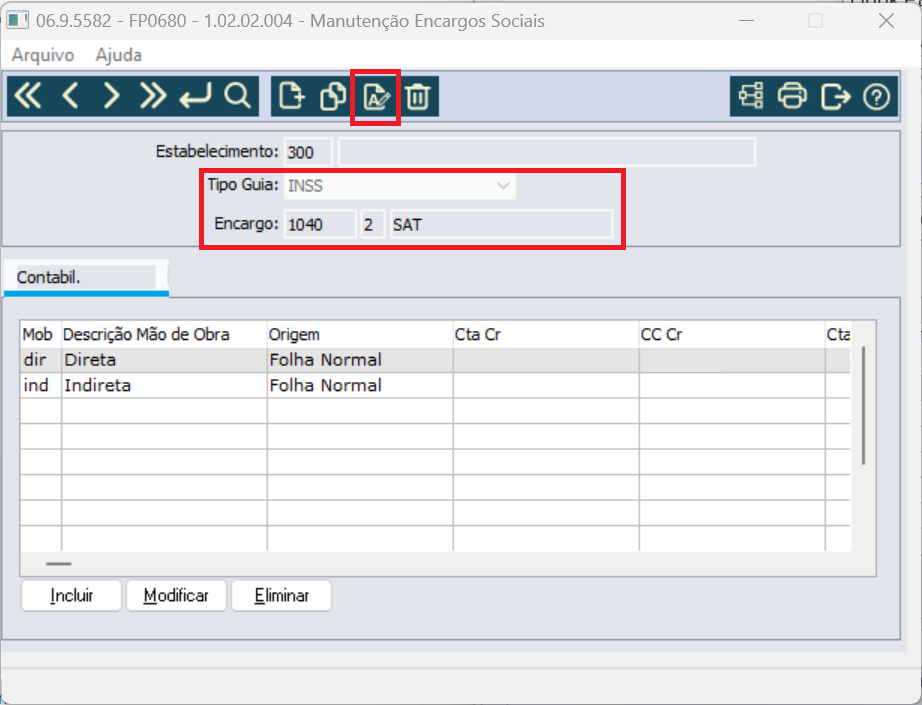The image size is (922, 705).
Task: Select the 'dir' row cell
Action: (x=41, y=360)
